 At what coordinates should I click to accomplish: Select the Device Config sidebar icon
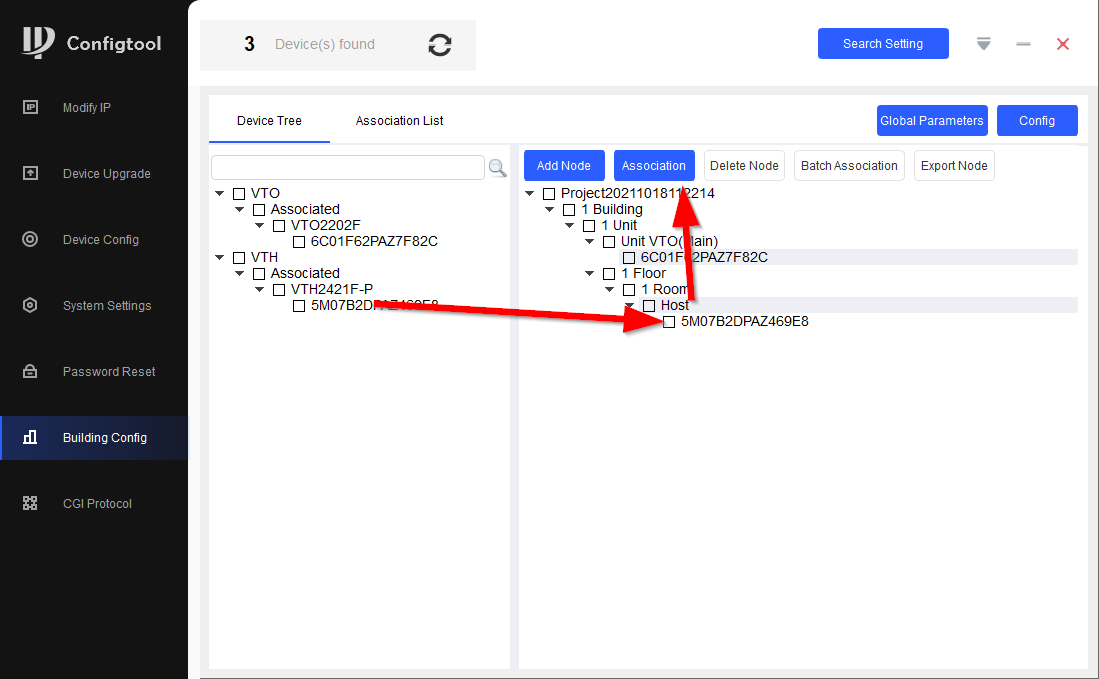tap(30, 239)
